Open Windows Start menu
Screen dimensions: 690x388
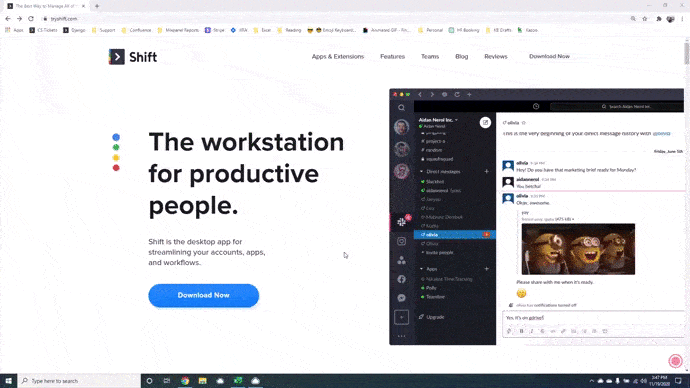pyautogui.click(x=8, y=381)
